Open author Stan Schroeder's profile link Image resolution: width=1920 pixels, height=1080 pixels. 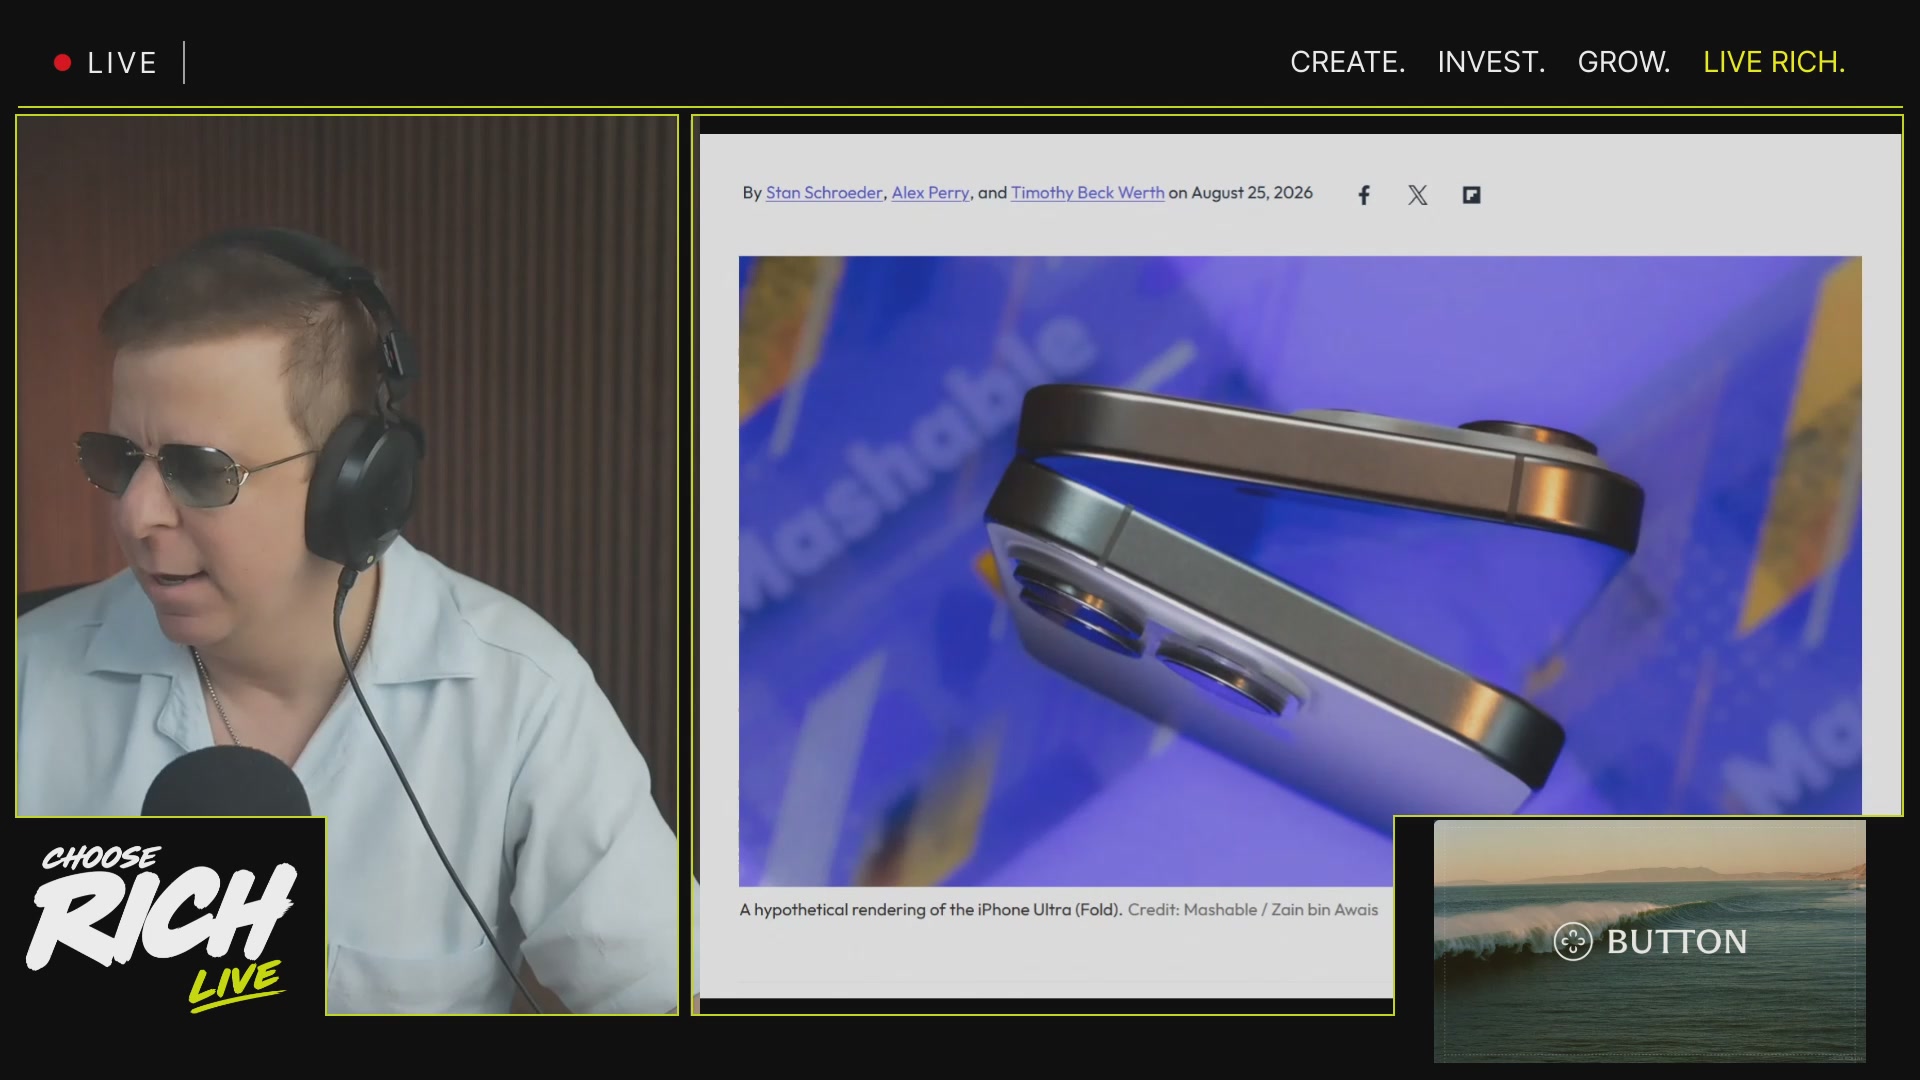pos(824,193)
